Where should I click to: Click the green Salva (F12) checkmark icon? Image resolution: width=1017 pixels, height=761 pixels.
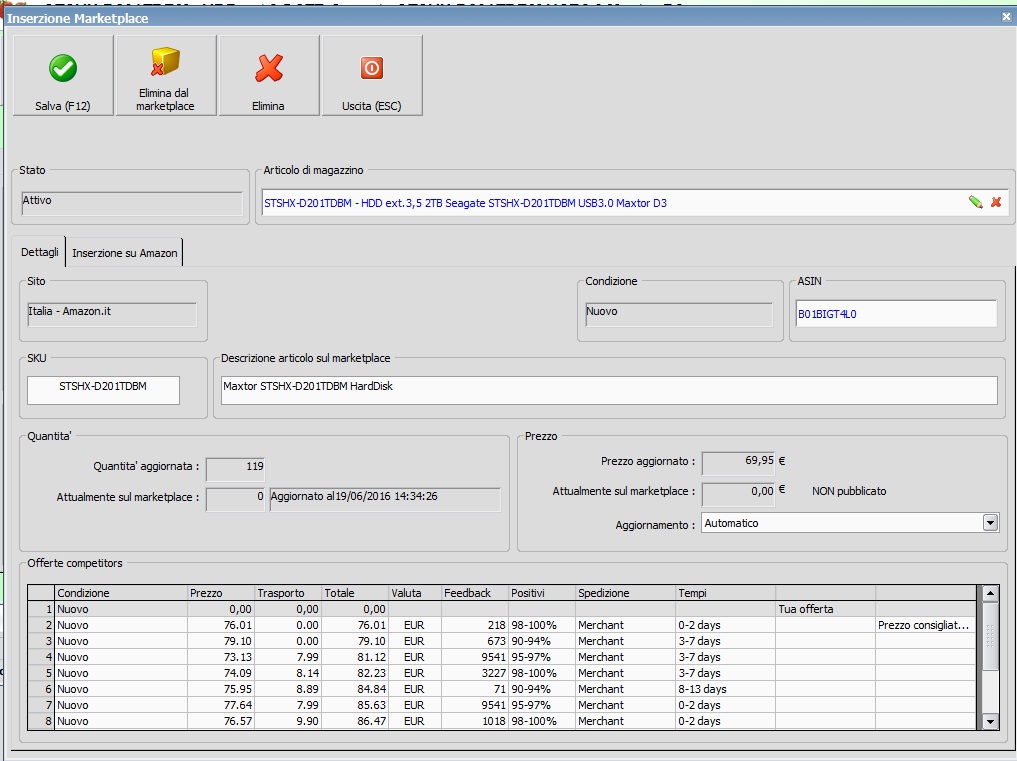click(x=63, y=68)
